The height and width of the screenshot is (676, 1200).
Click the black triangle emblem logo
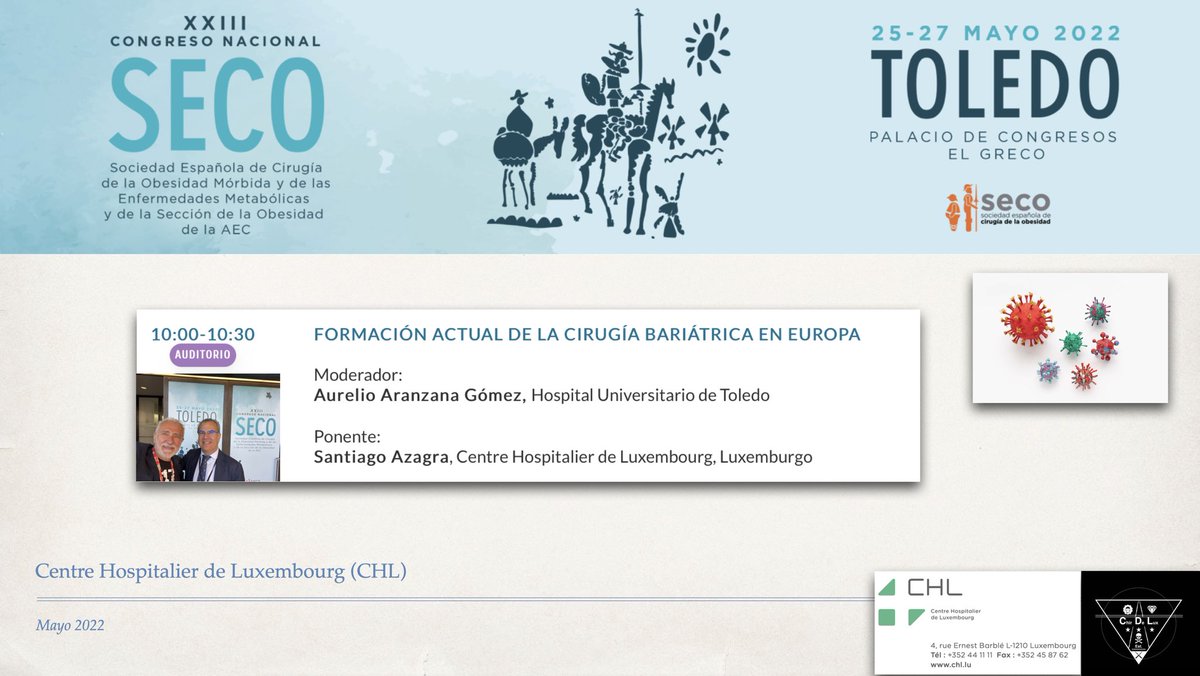tap(1140, 624)
